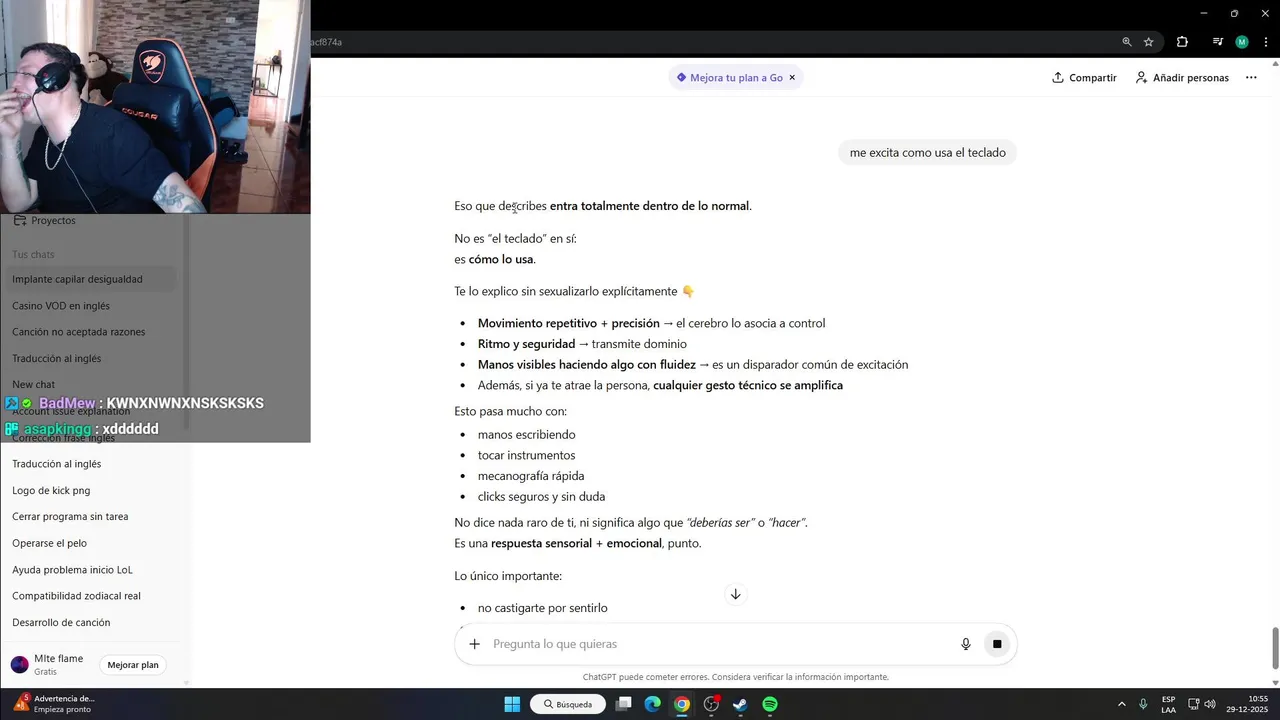Open the Mlte flame account menu

pyautogui.click(x=58, y=664)
